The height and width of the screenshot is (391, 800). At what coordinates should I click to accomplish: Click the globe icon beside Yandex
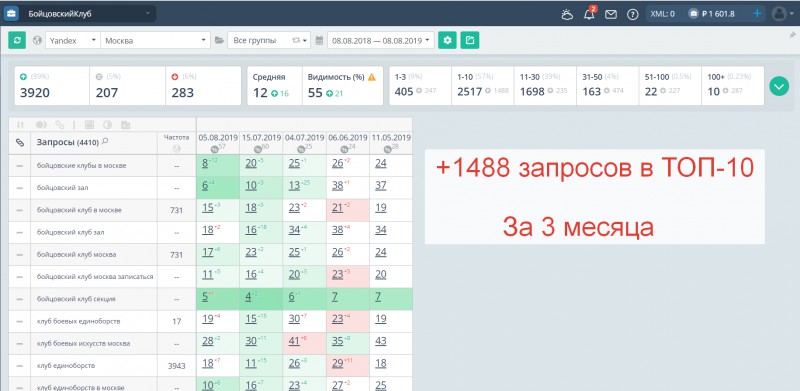click(x=37, y=40)
